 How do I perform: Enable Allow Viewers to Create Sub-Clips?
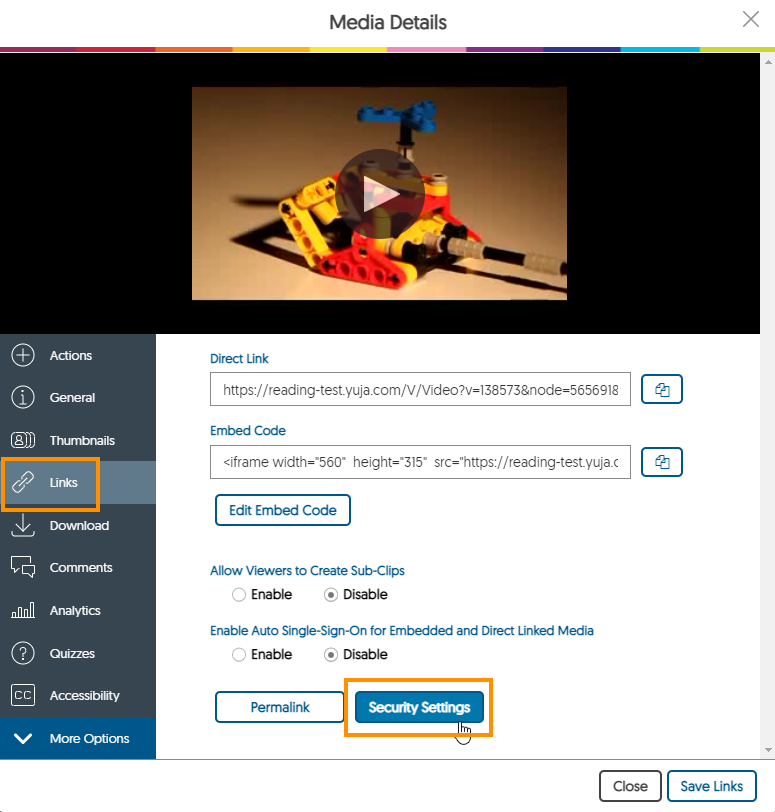239,594
